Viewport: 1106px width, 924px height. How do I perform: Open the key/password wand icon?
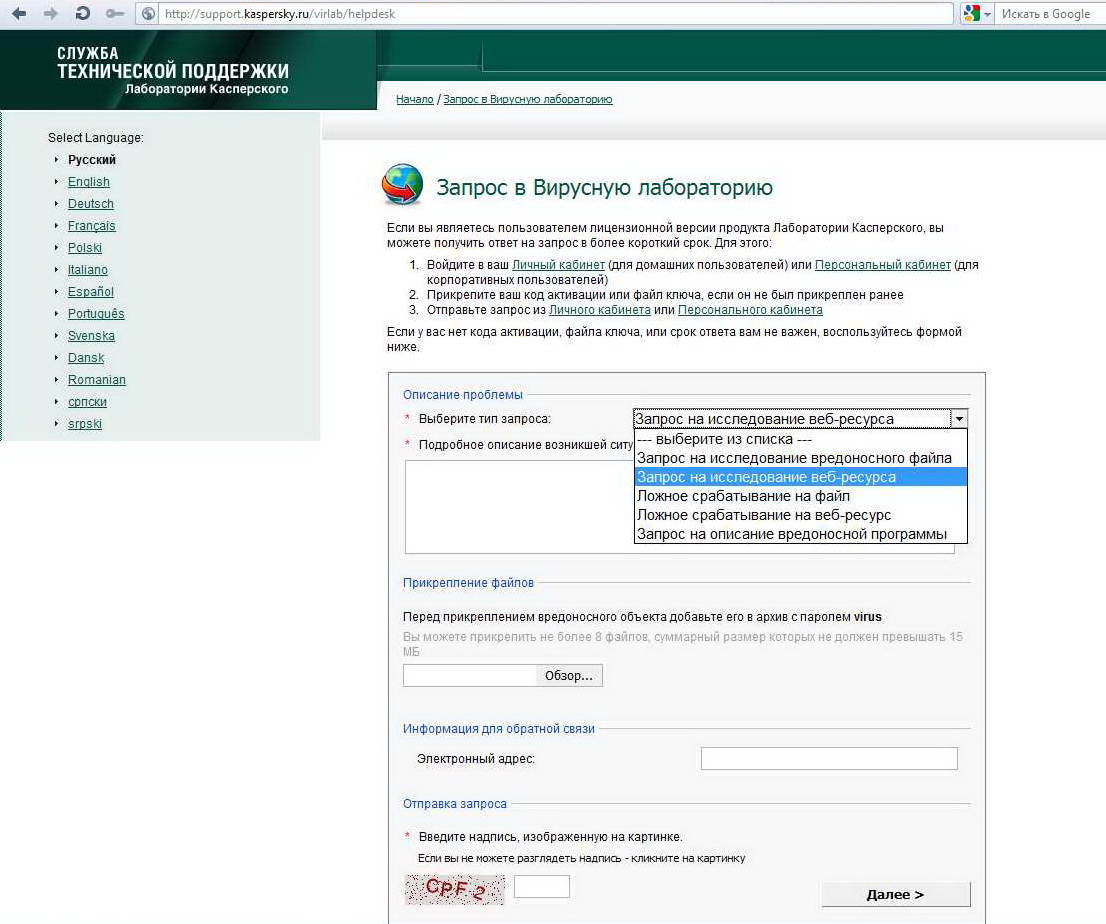pyautogui.click(x=114, y=13)
